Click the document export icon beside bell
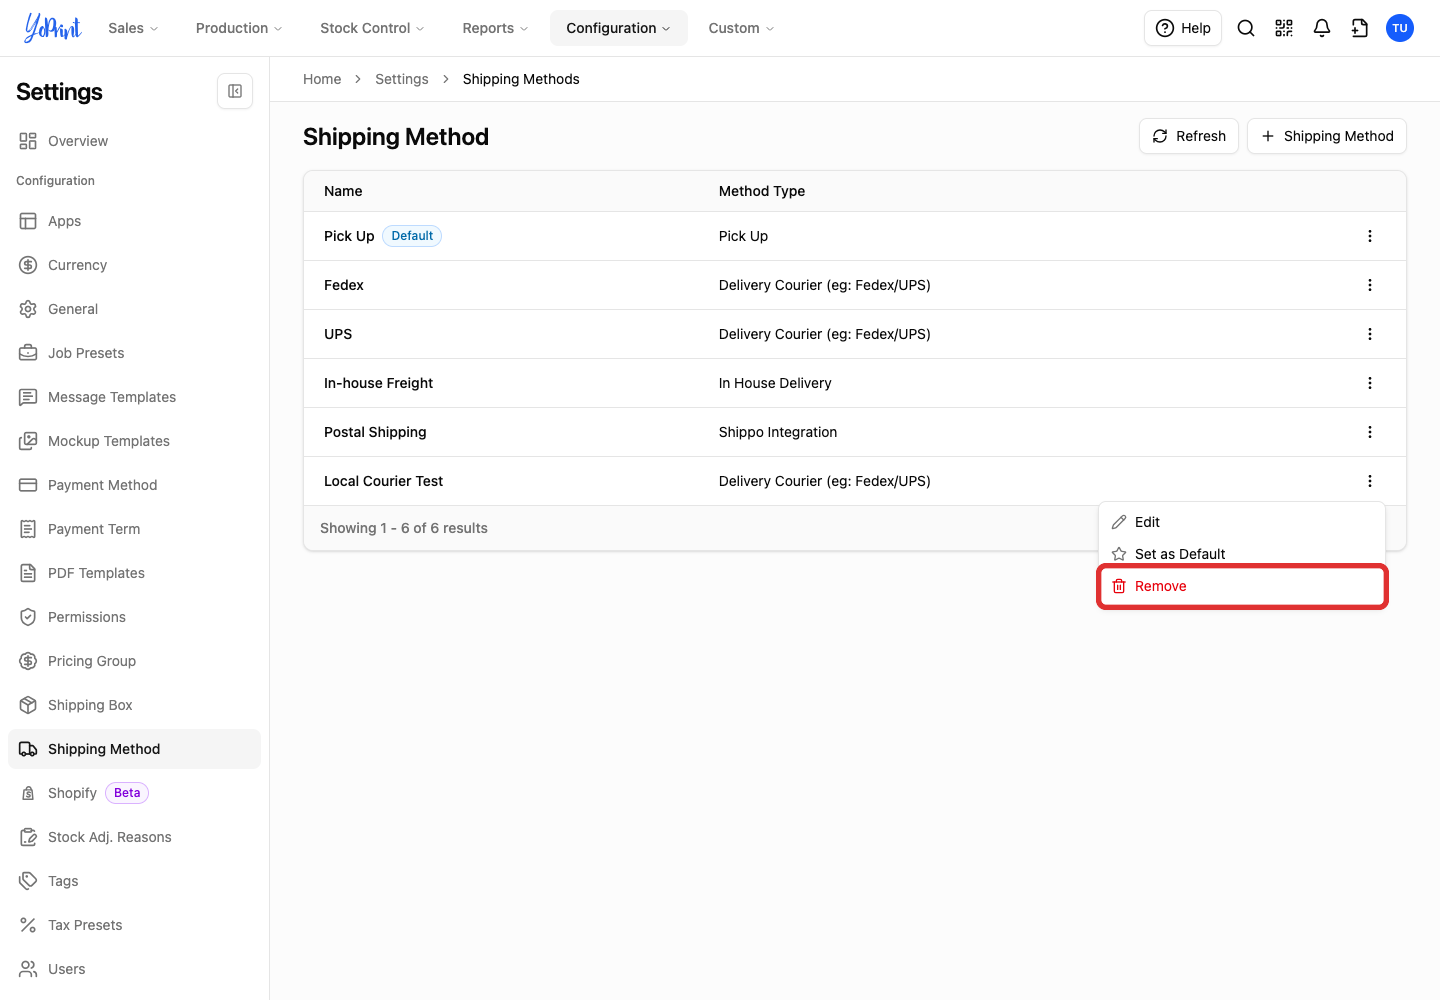The image size is (1440, 1000). pyautogui.click(x=1360, y=28)
